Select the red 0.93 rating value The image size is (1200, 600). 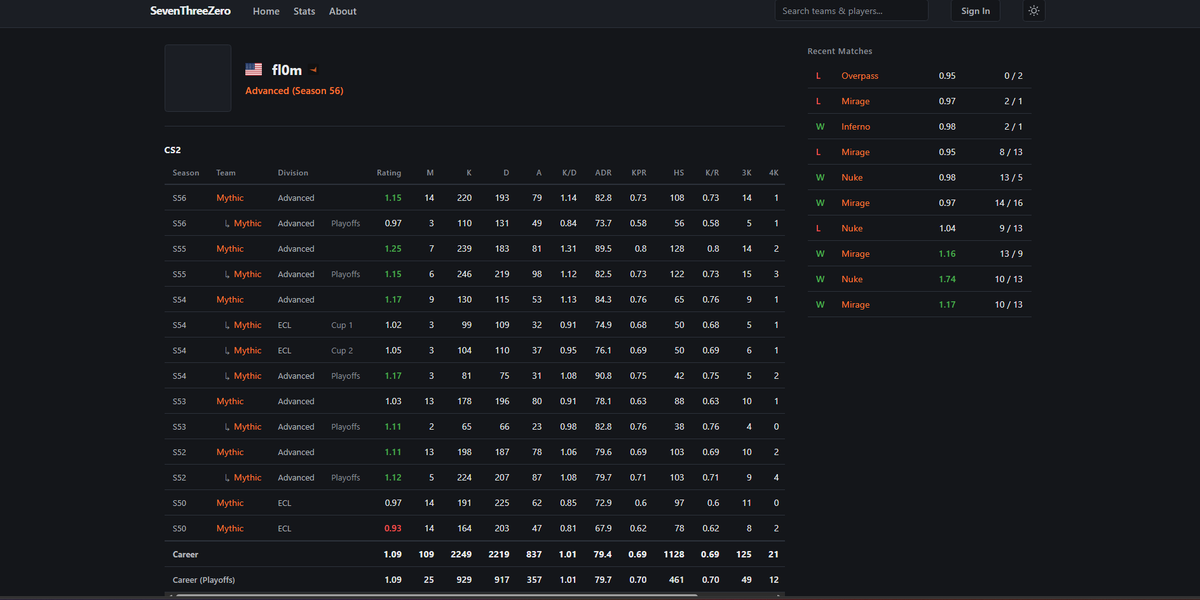(393, 528)
